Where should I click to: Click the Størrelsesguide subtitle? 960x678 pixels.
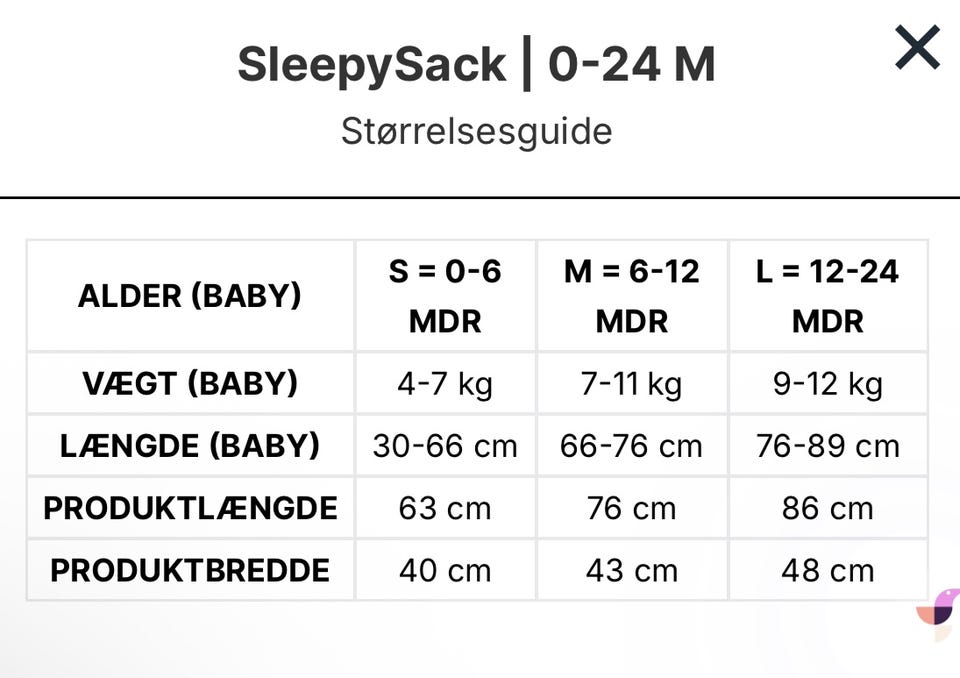point(476,131)
